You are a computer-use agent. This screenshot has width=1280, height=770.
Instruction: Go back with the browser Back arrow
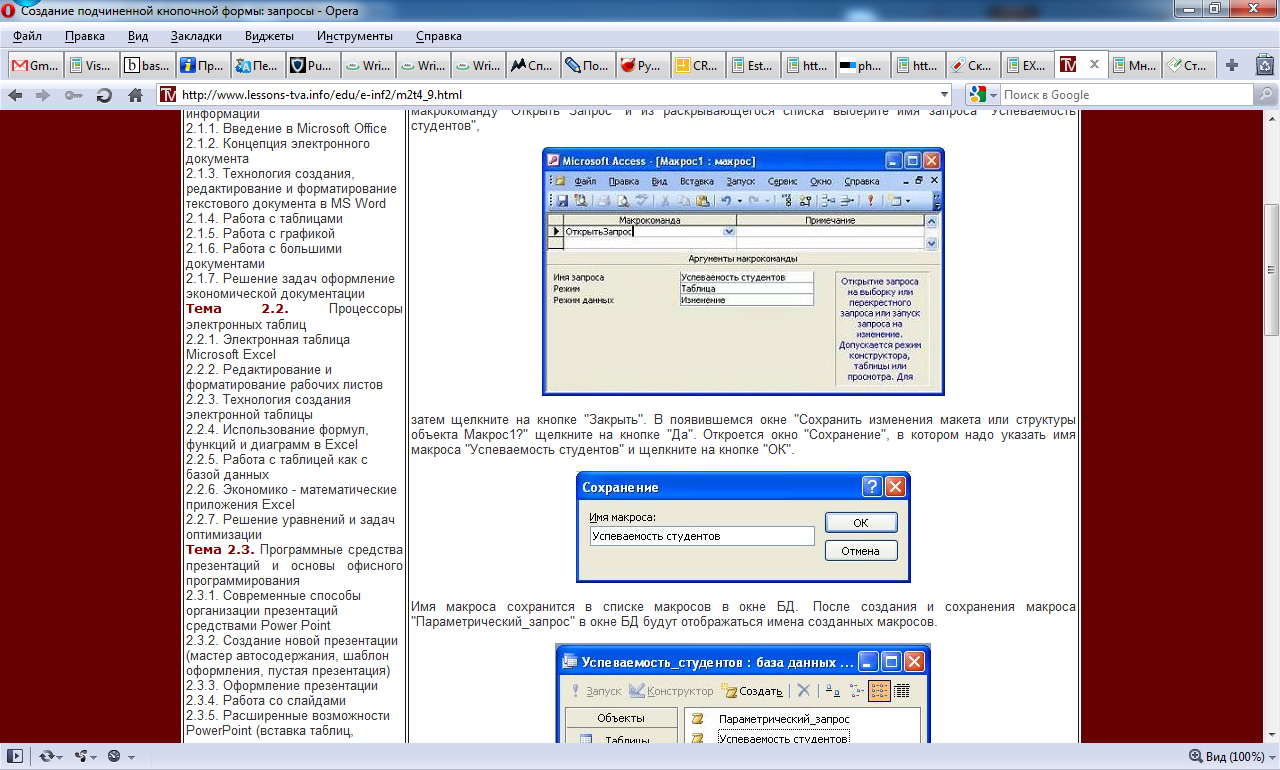click(x=15, y=95)
